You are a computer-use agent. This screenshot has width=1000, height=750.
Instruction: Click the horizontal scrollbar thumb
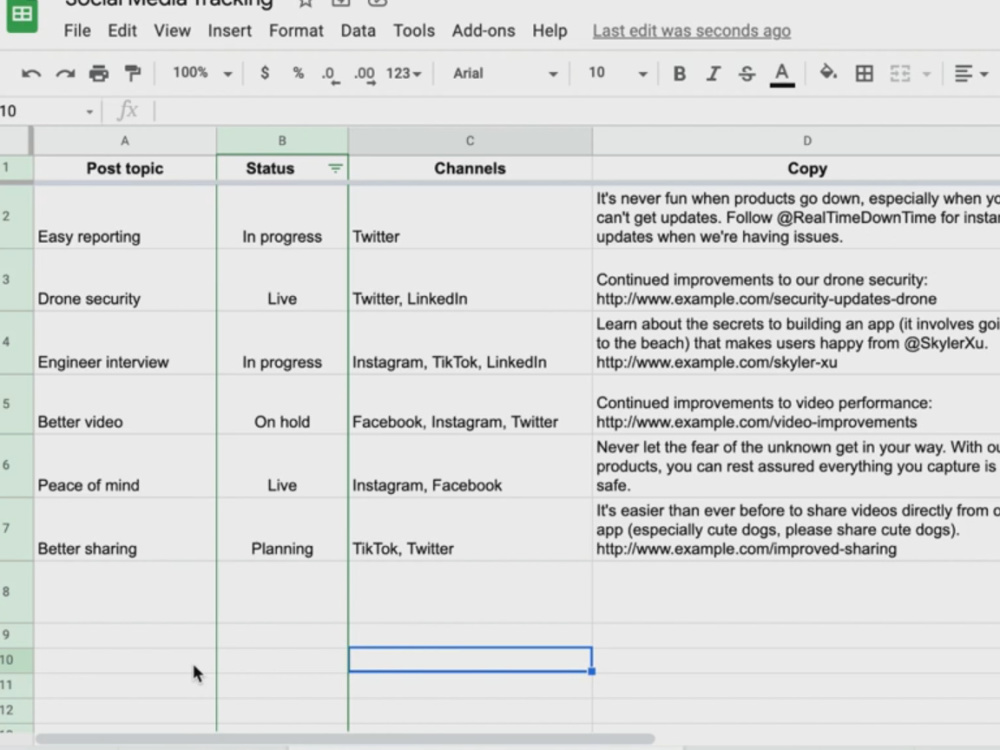coord(345,739)
